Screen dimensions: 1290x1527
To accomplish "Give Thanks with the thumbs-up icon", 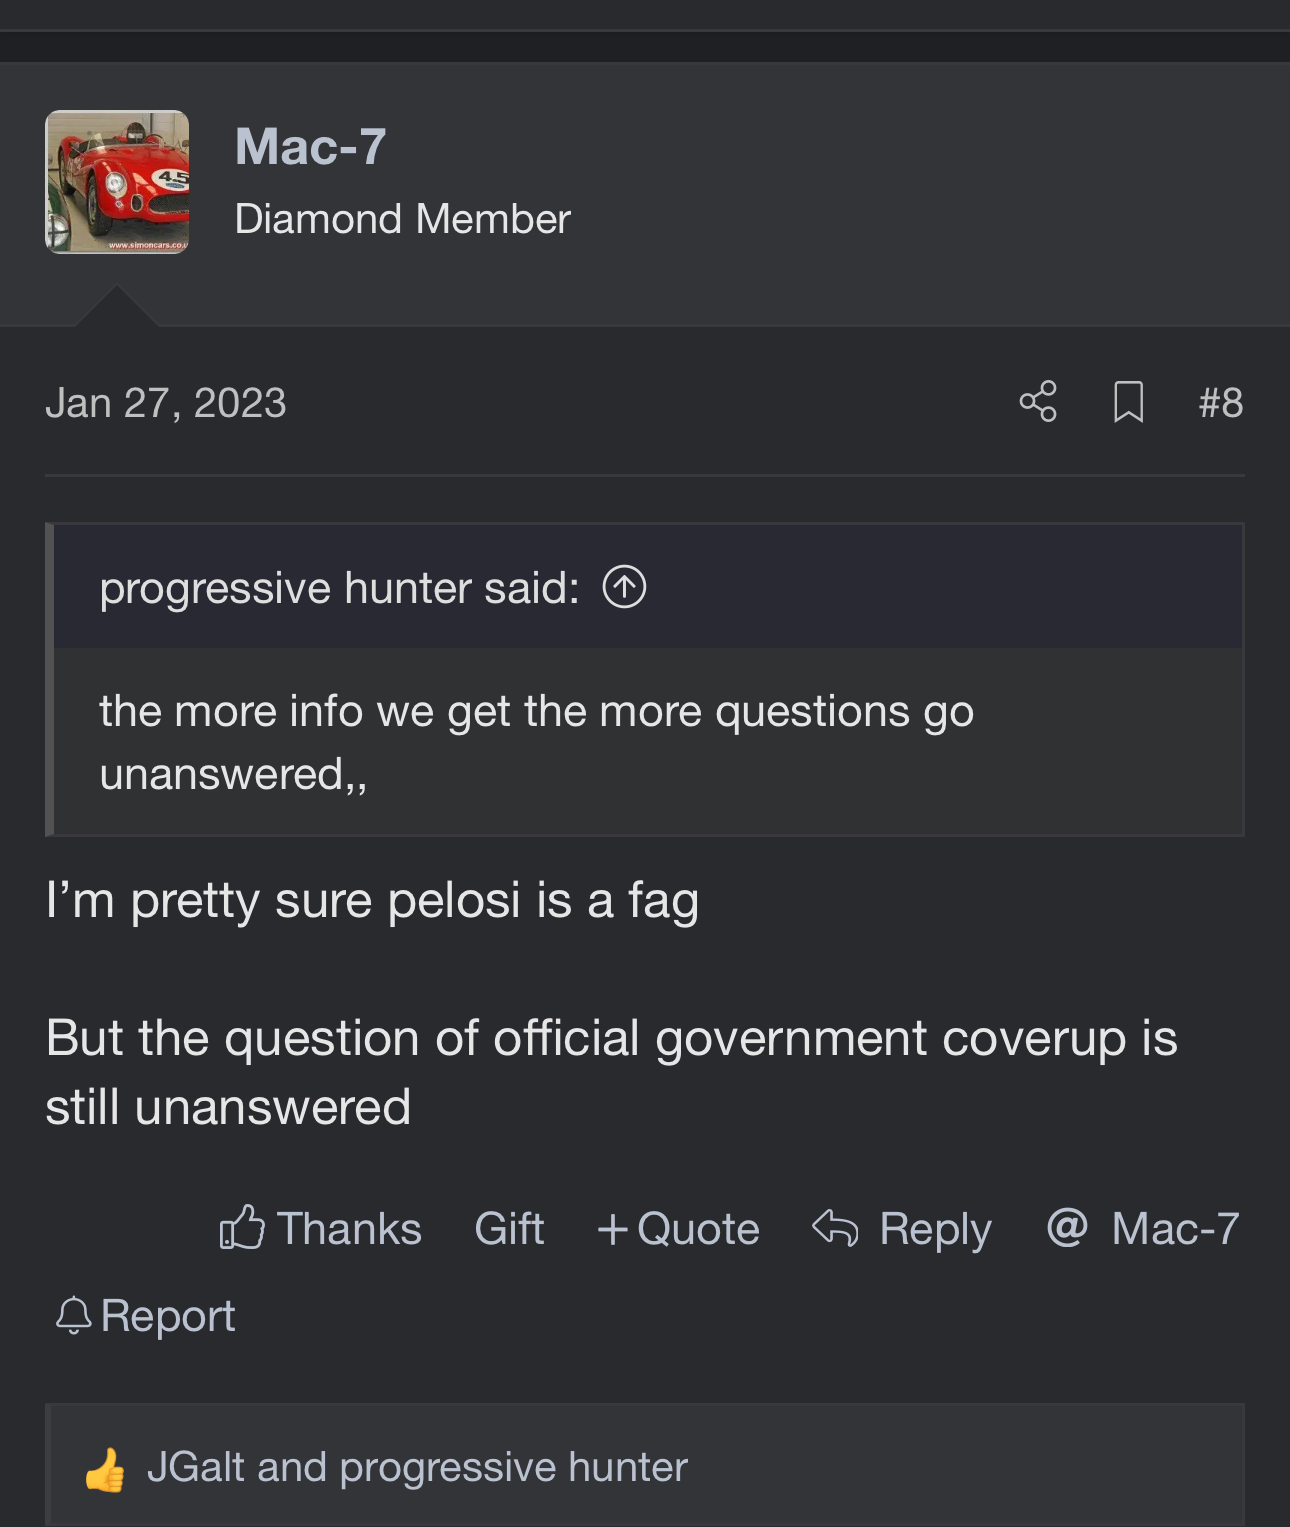I will 242,1227.
